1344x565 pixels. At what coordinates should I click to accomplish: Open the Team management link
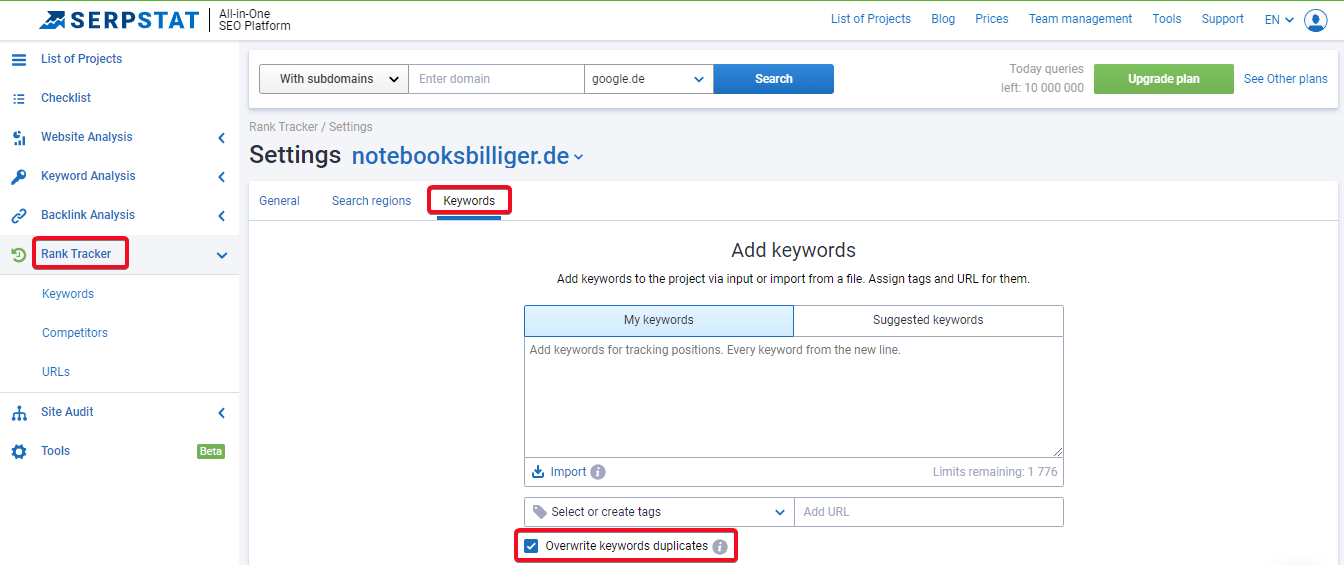[1080, 19]
